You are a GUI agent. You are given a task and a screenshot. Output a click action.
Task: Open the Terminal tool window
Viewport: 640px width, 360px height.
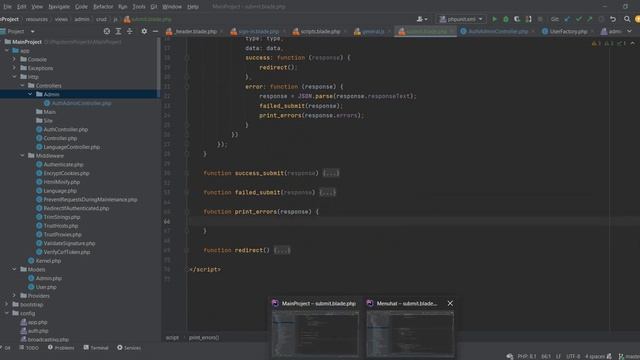tap(96, 348)
